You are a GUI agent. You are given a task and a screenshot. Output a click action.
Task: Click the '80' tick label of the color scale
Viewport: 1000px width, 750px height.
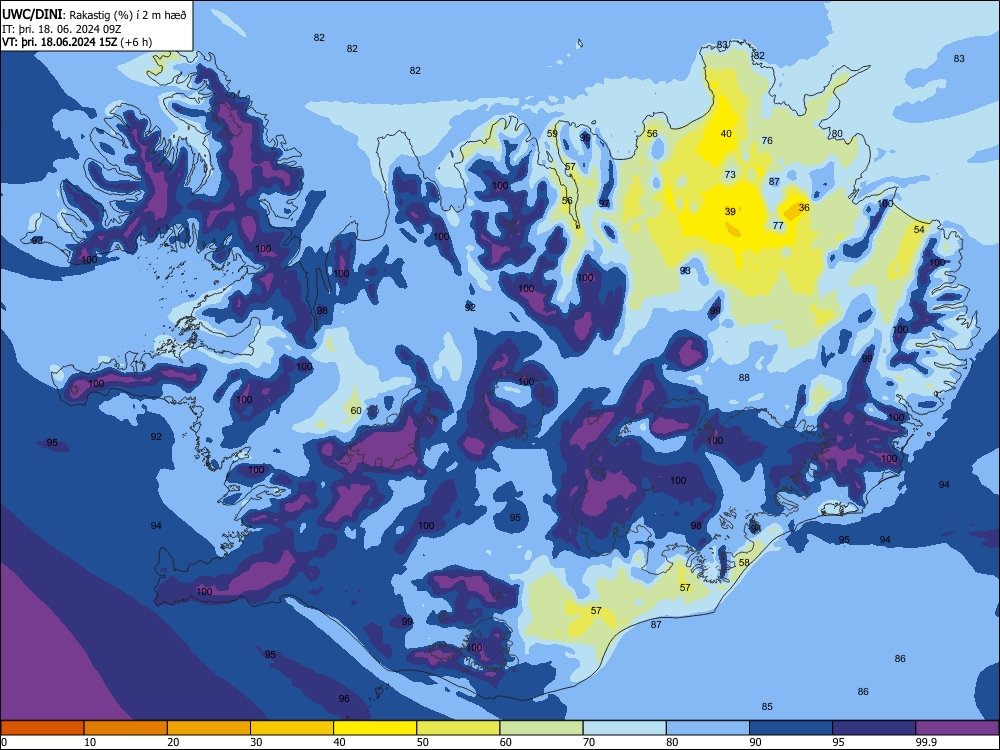(x=672, y=742)
